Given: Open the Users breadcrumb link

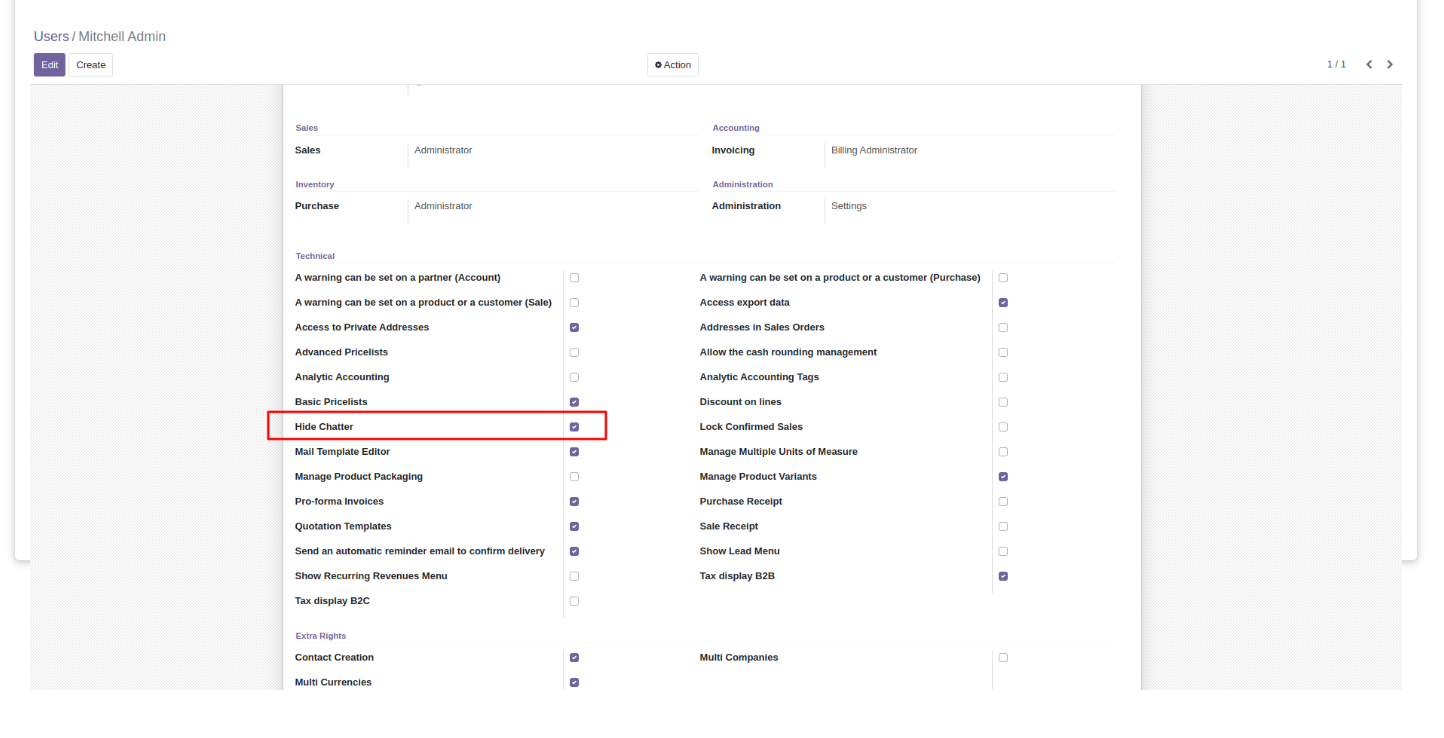Looking at the screenshot, I should pos(51,36).
